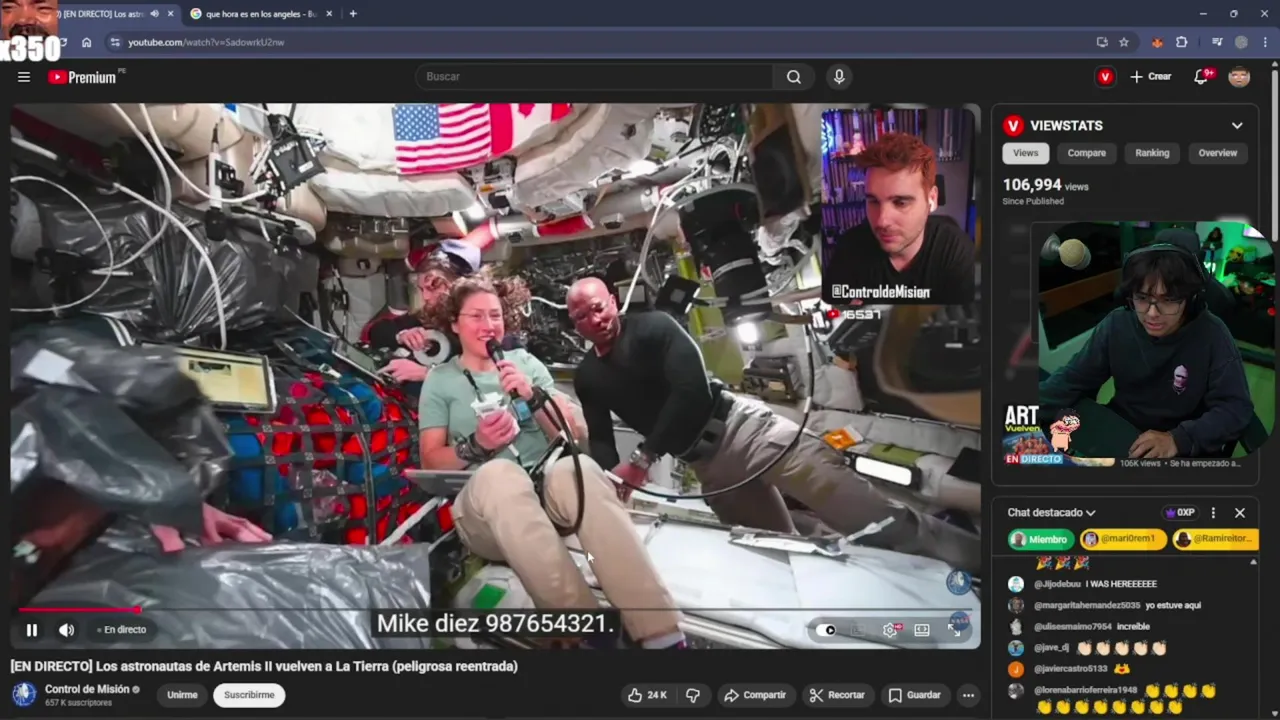Save the video with Guardar
Image resolution: width=1280 pixels, height=720 pixels.
[x=915, y=695]
